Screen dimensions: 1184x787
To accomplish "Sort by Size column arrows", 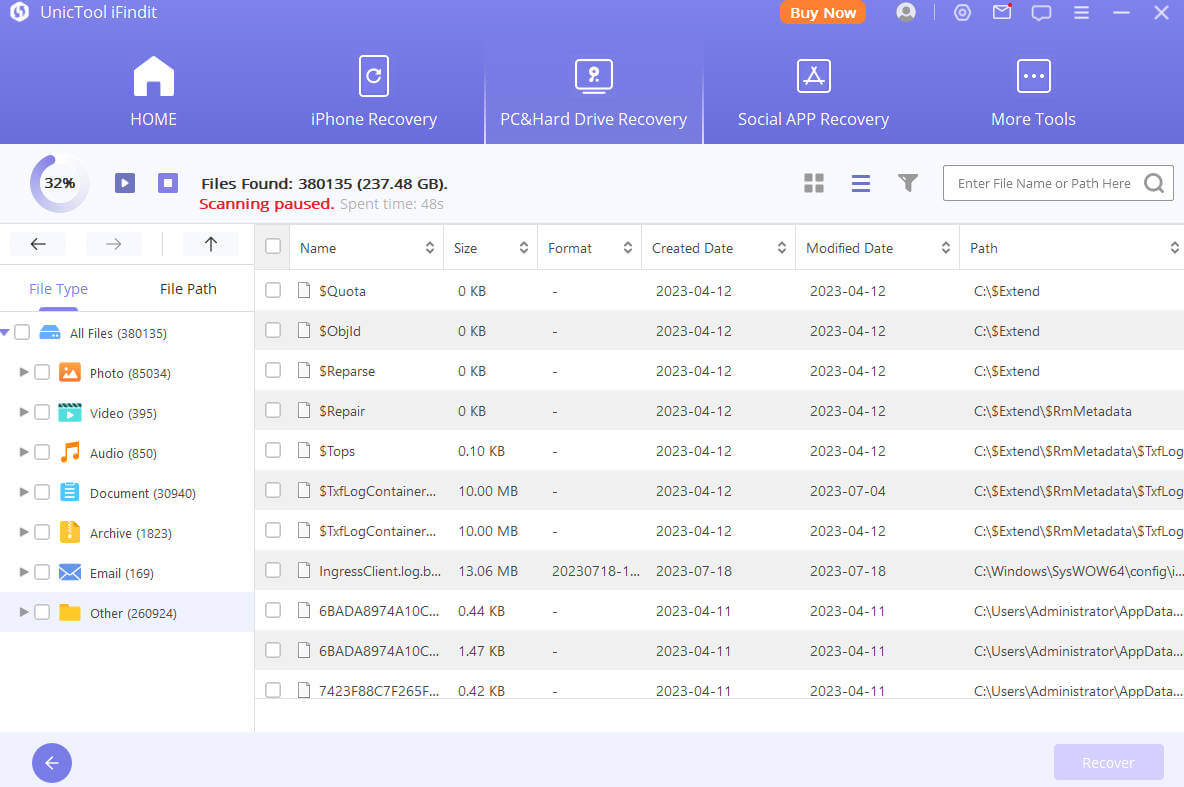I will coord(523,248).
